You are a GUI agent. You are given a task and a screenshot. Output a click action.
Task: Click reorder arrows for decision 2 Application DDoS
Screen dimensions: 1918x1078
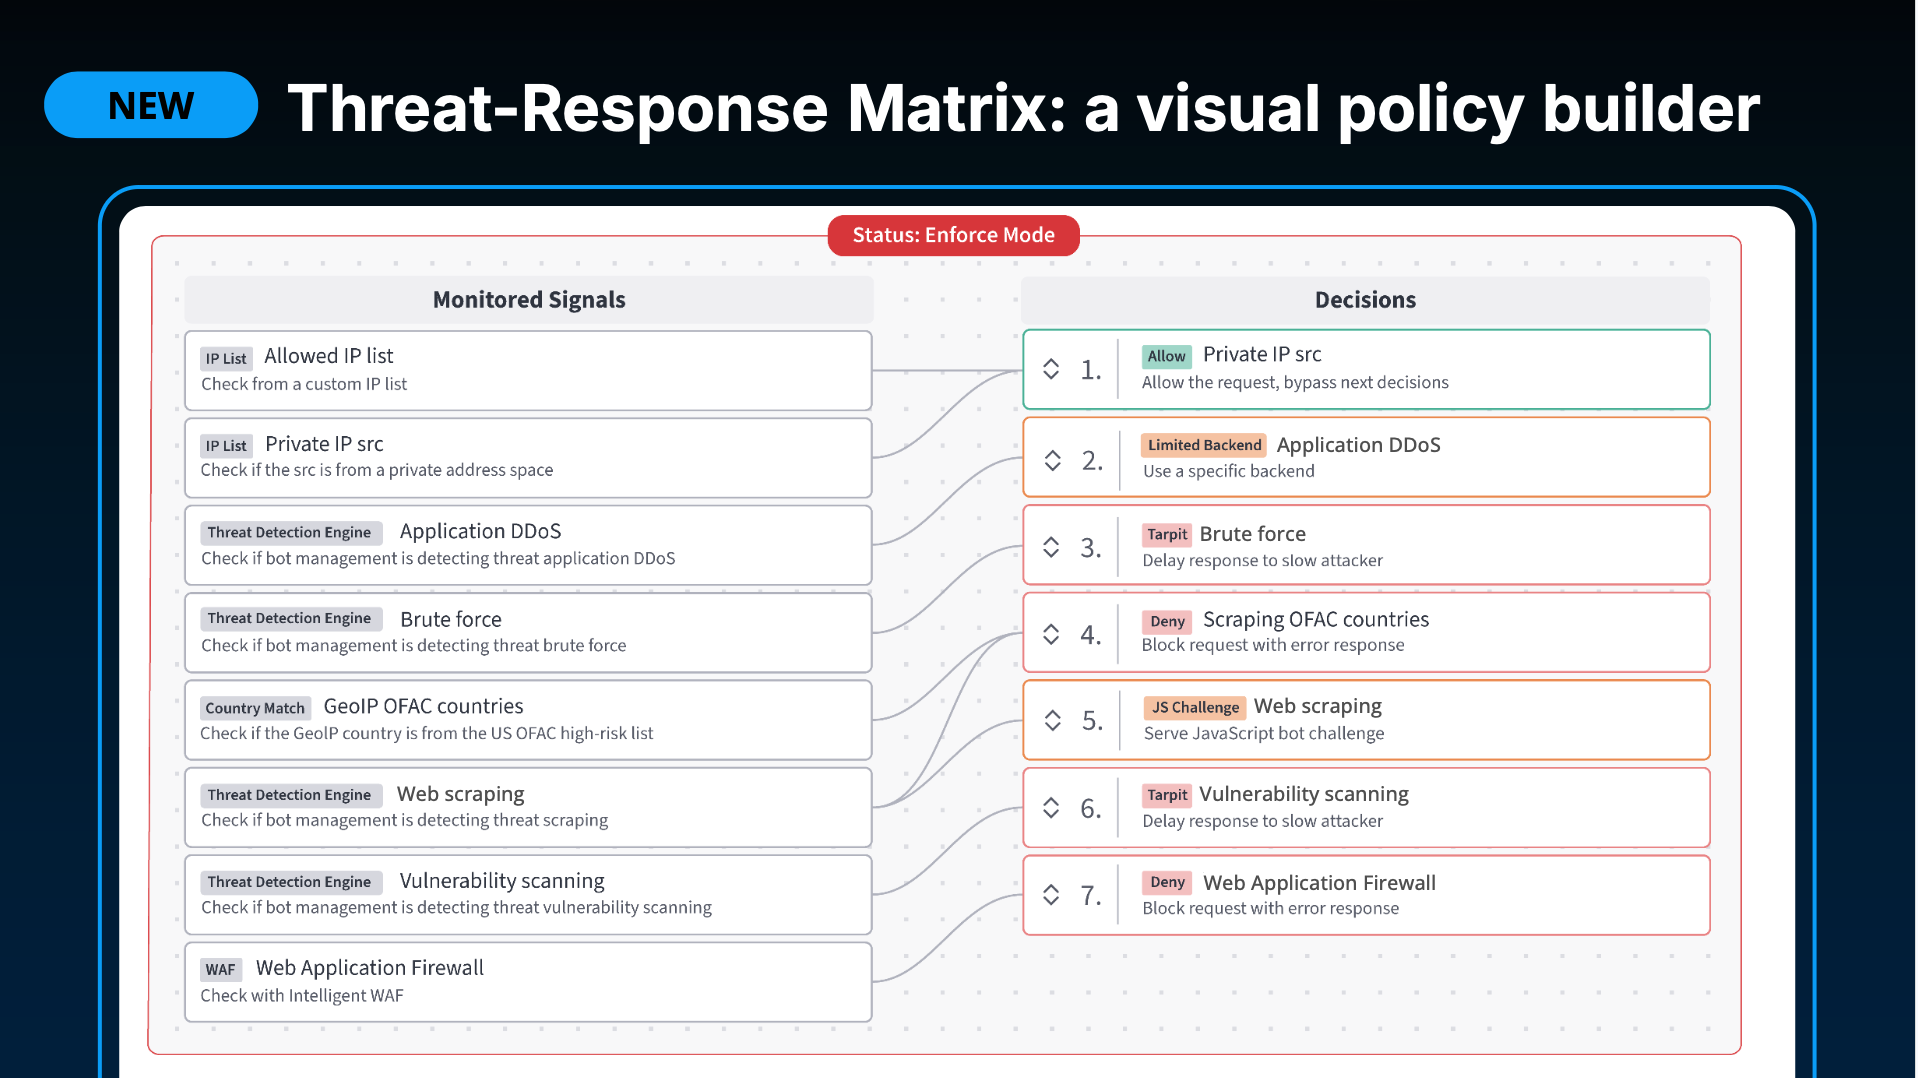(1052, 460)
